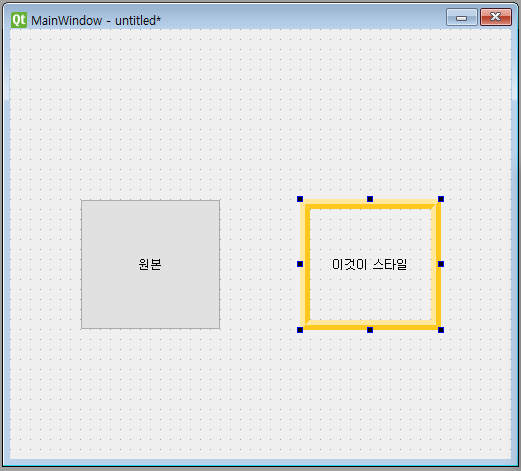This screenshot has height=471, width=521.
Task: Click the top-center selection handle of styled button
Action: (370, 199)
